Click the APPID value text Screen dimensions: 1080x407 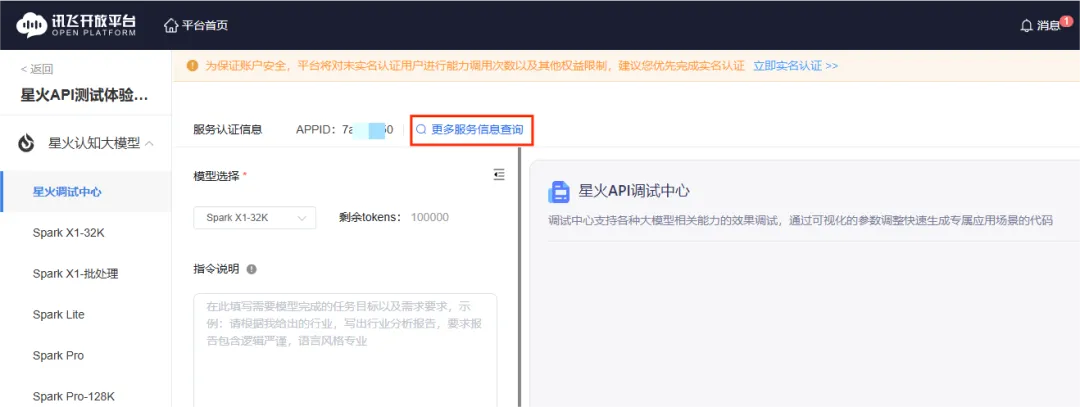pos(367,129)
